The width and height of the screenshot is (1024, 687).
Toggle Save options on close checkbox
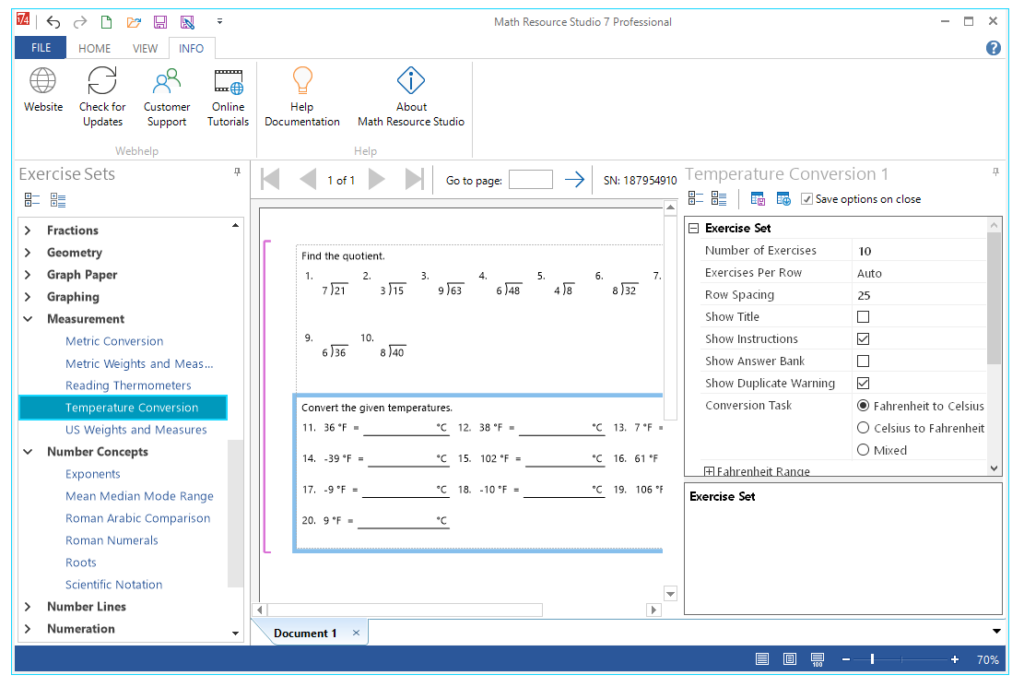pos(807,199)
